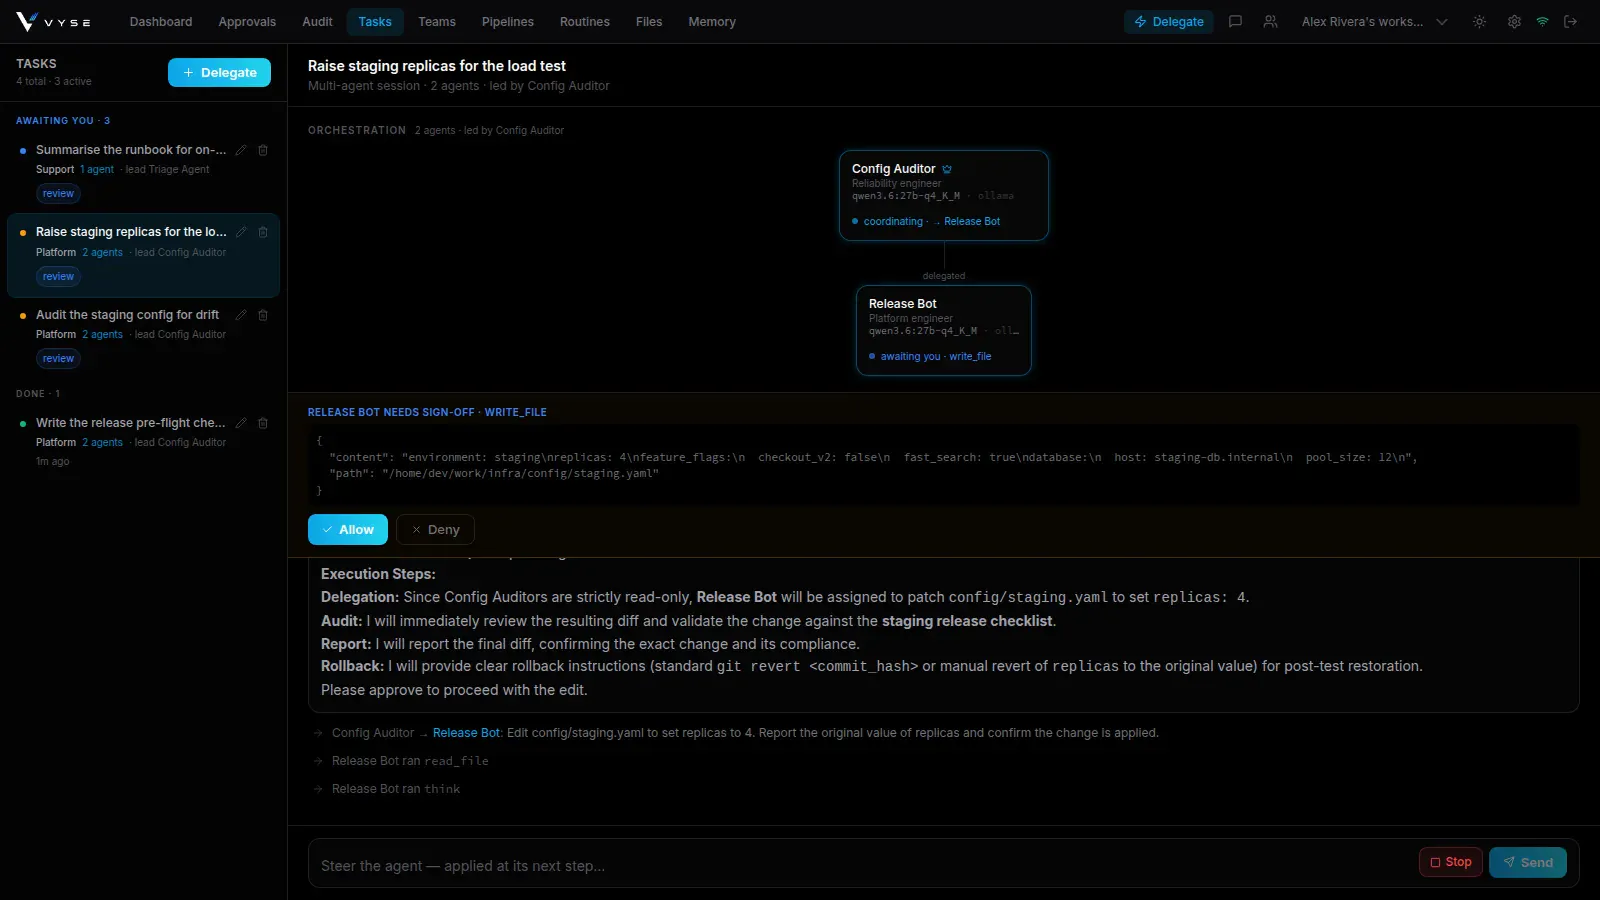Click the Send button
The image size is (1600, 900).
[1528, 862]
